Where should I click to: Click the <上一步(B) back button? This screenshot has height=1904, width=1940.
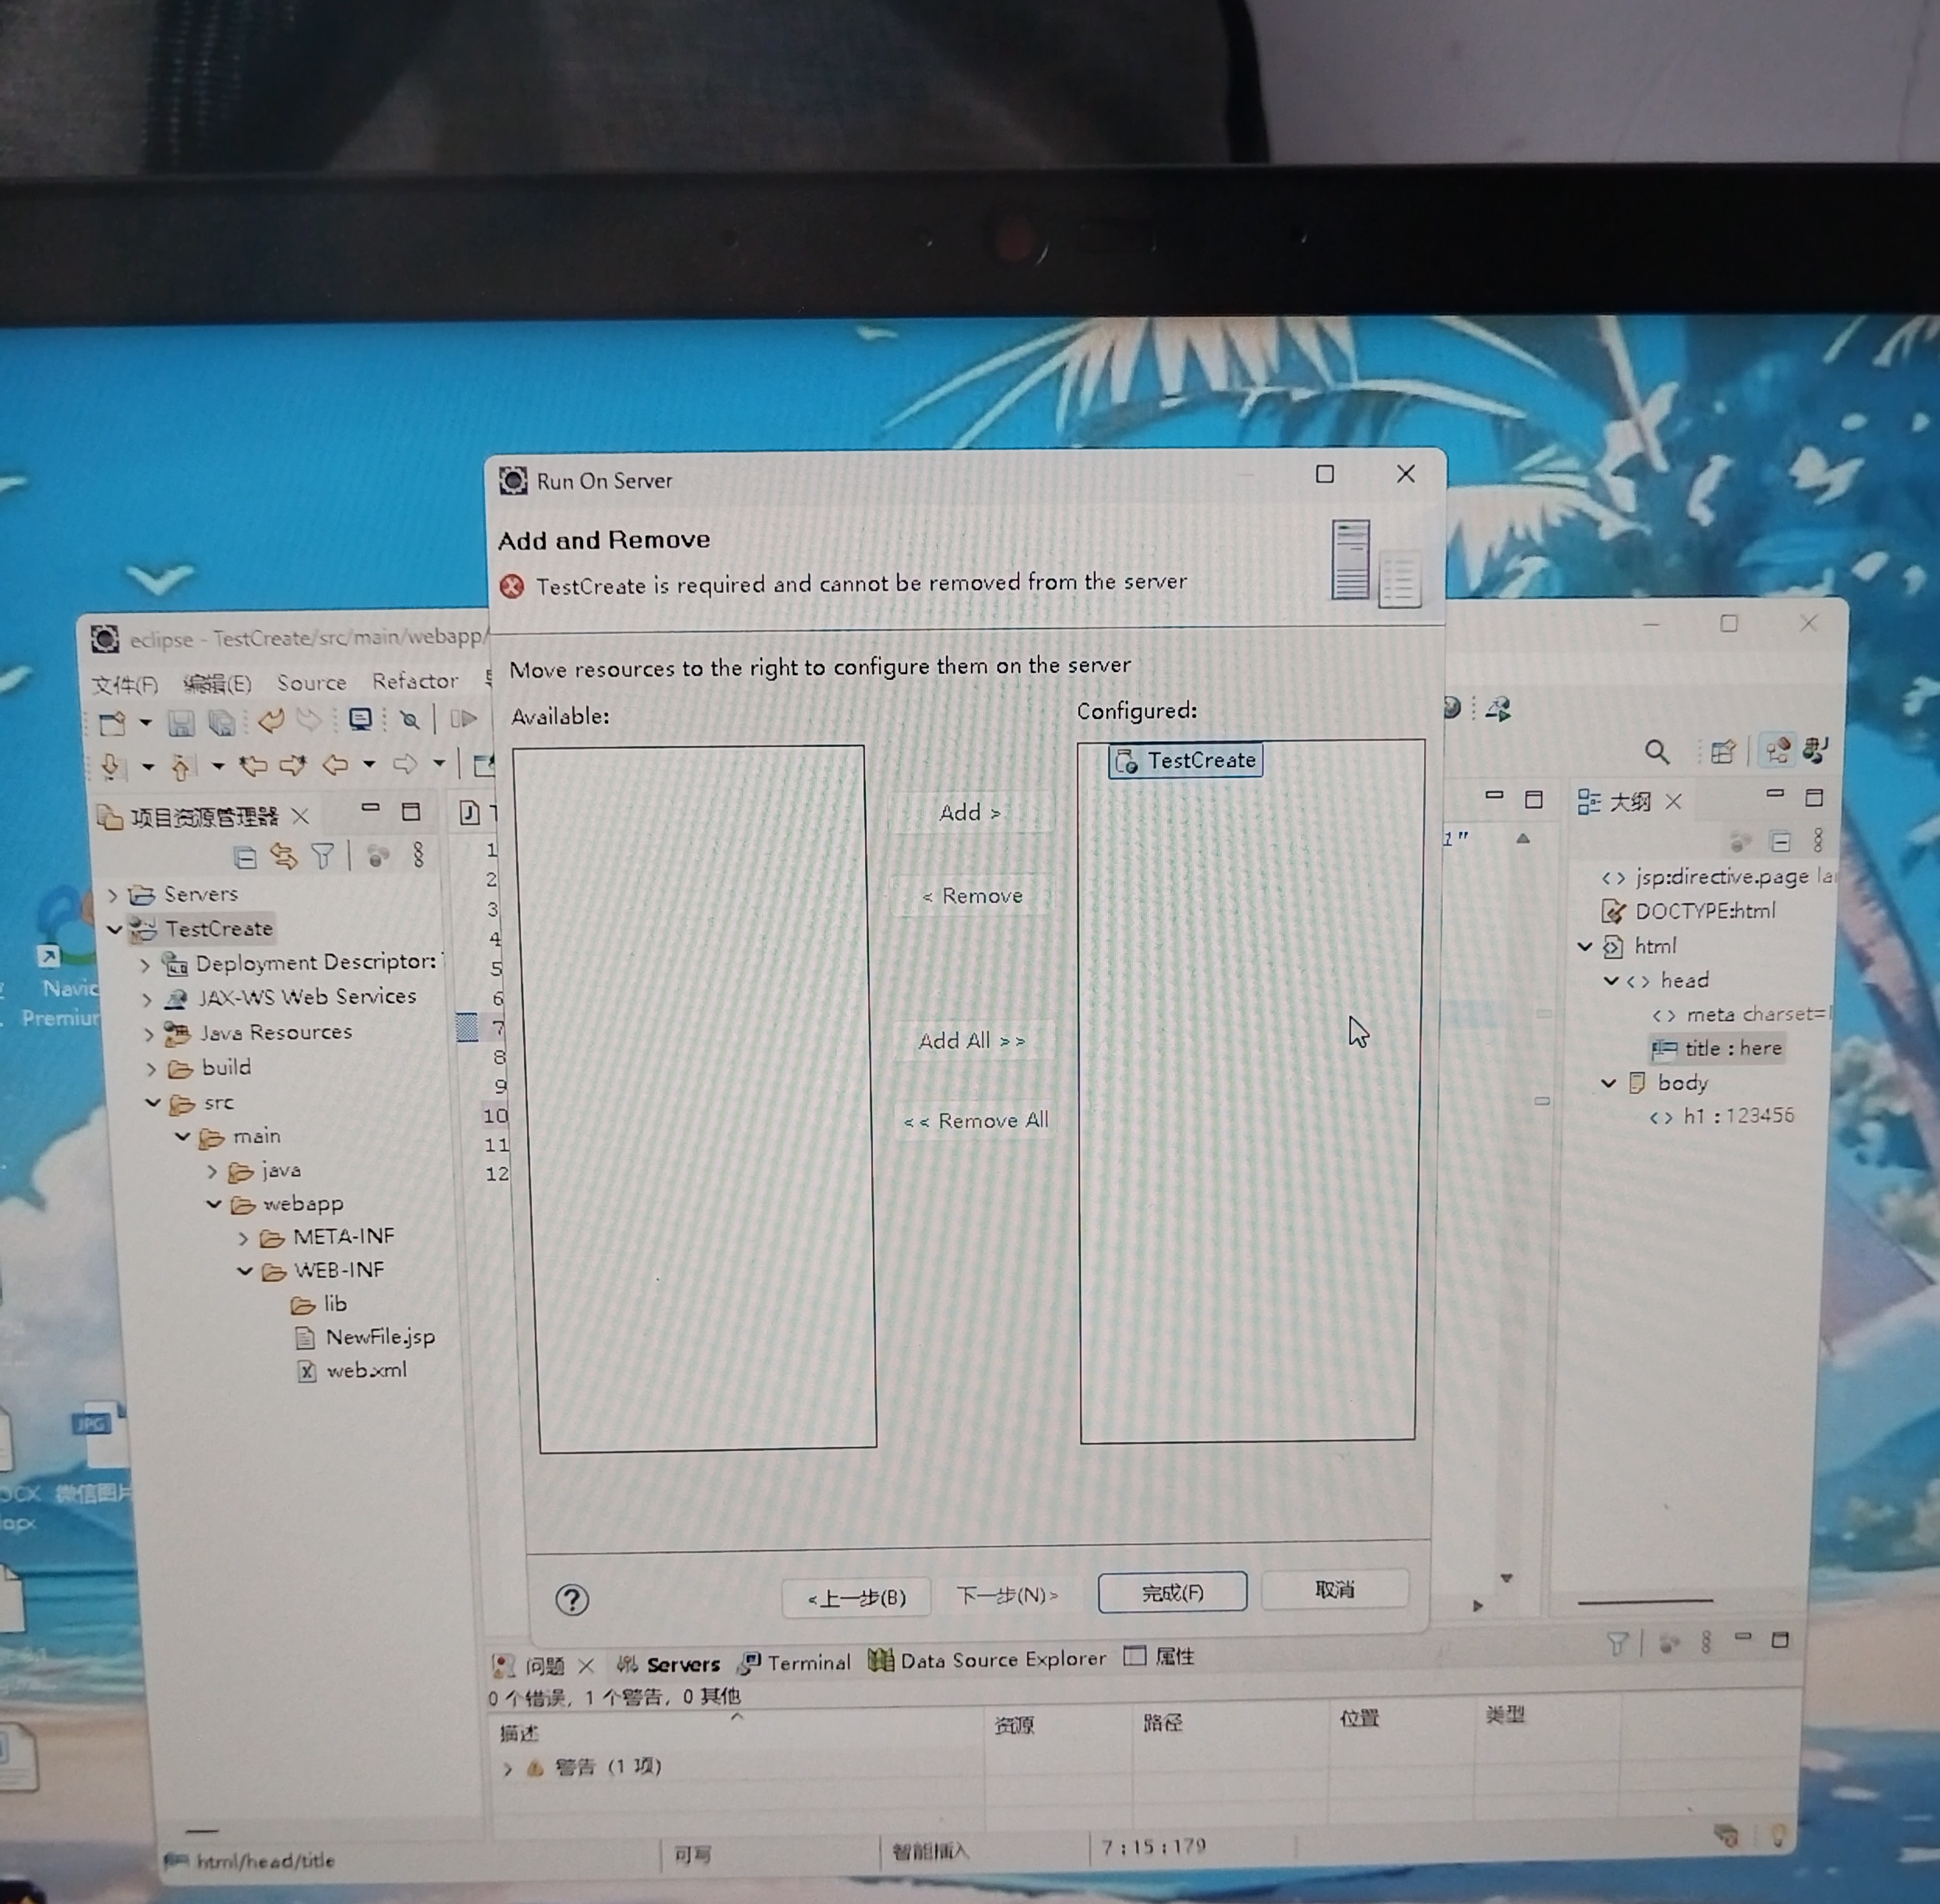pyautogui.click(x=856, y=1597)
